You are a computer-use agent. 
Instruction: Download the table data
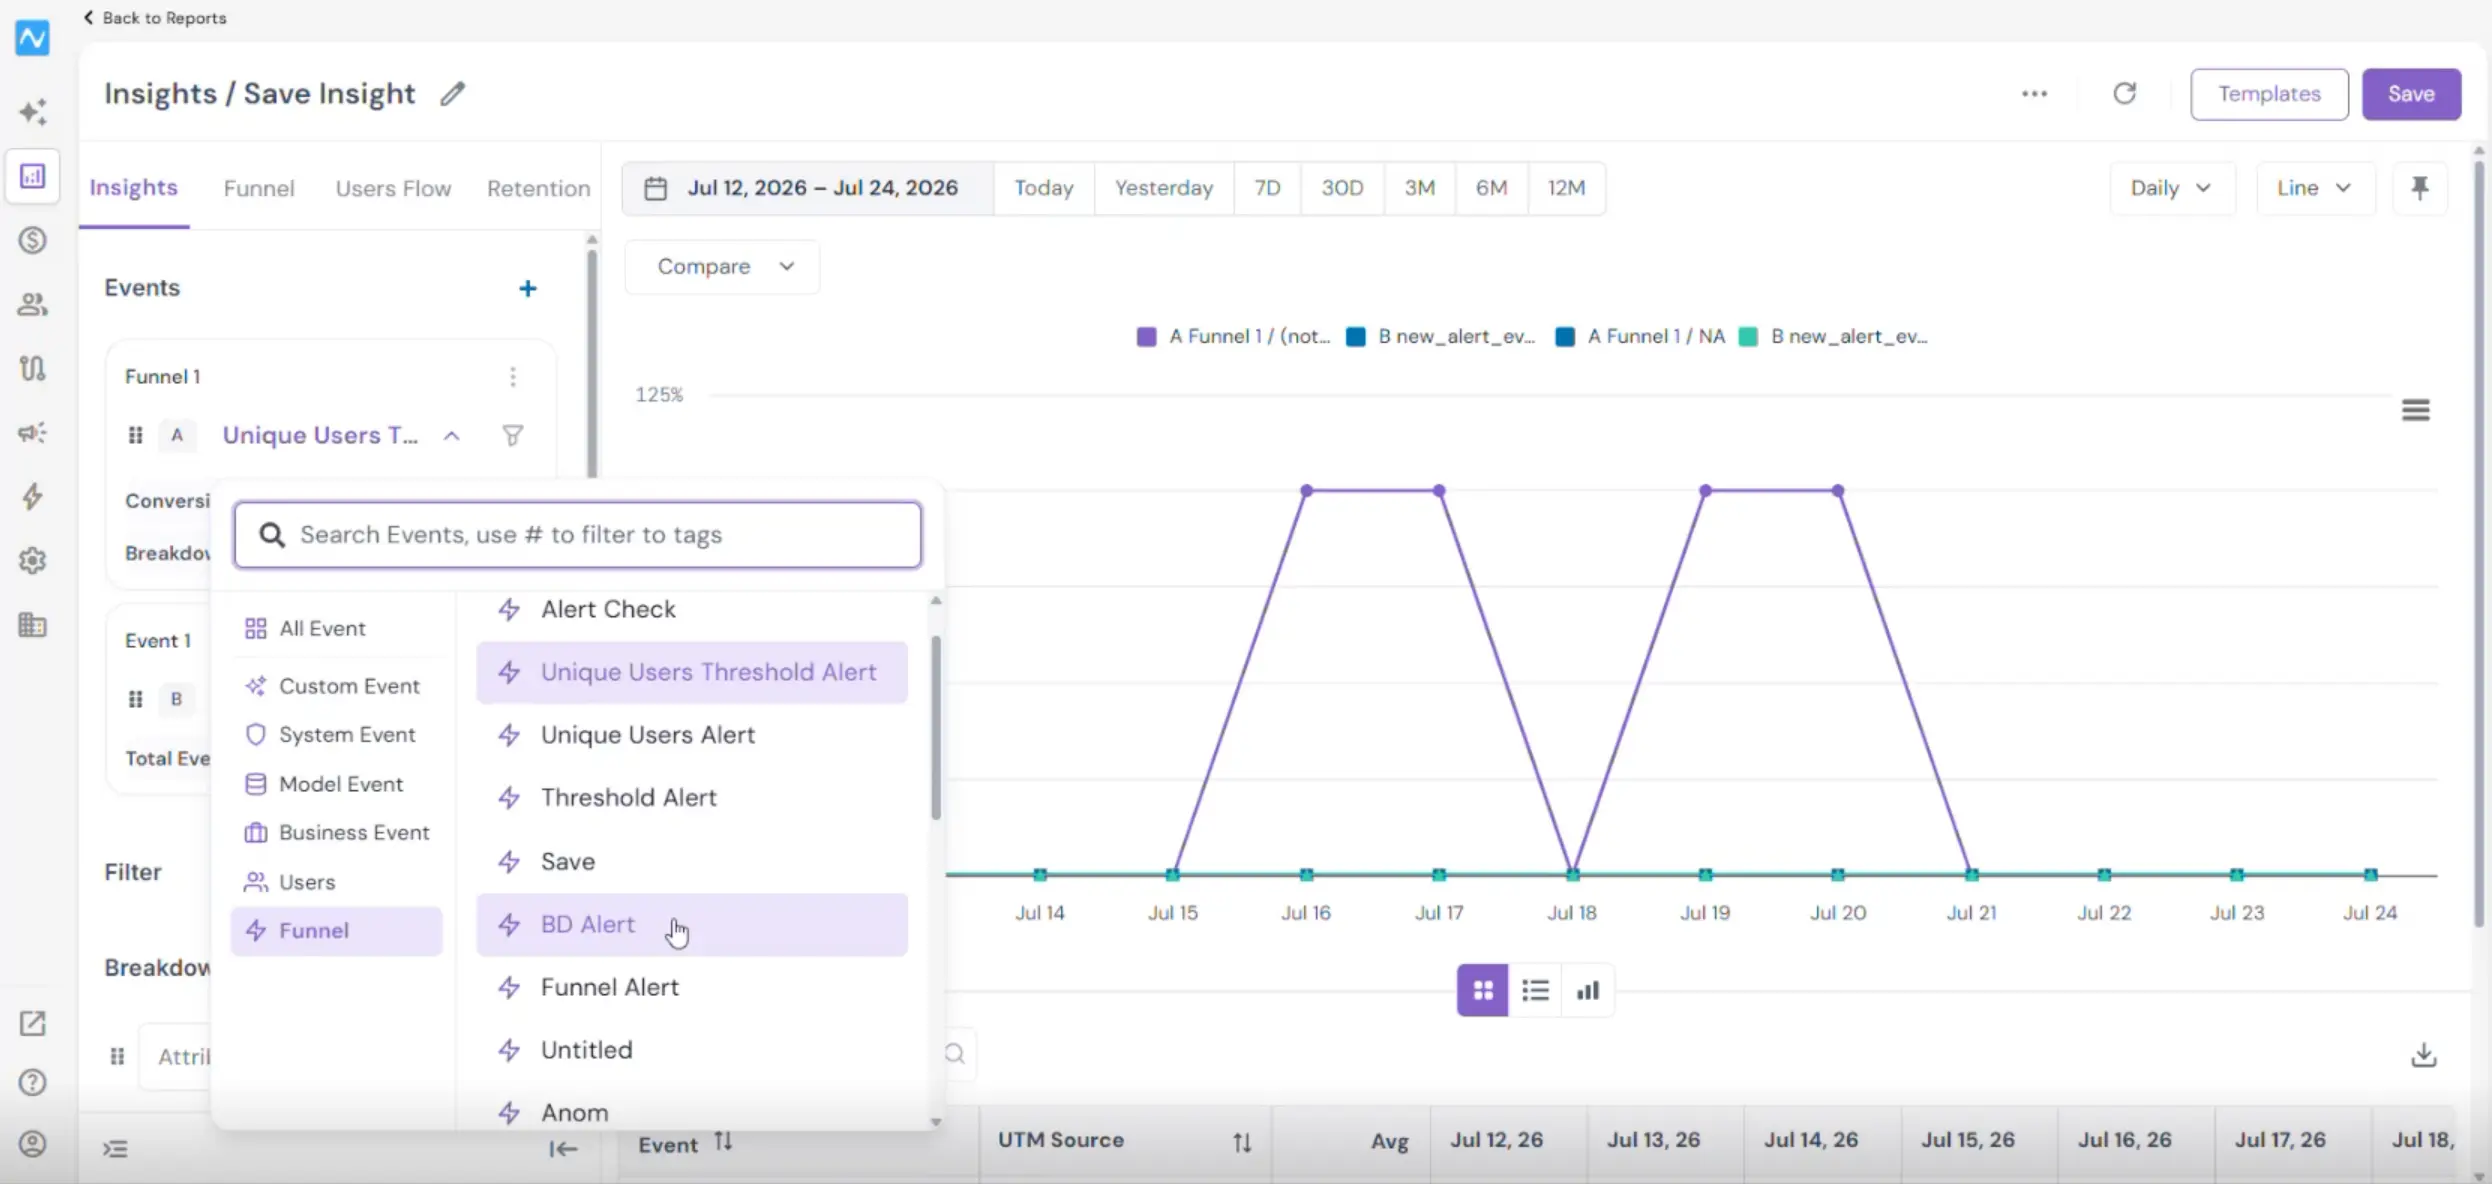click(2424, 1055)
